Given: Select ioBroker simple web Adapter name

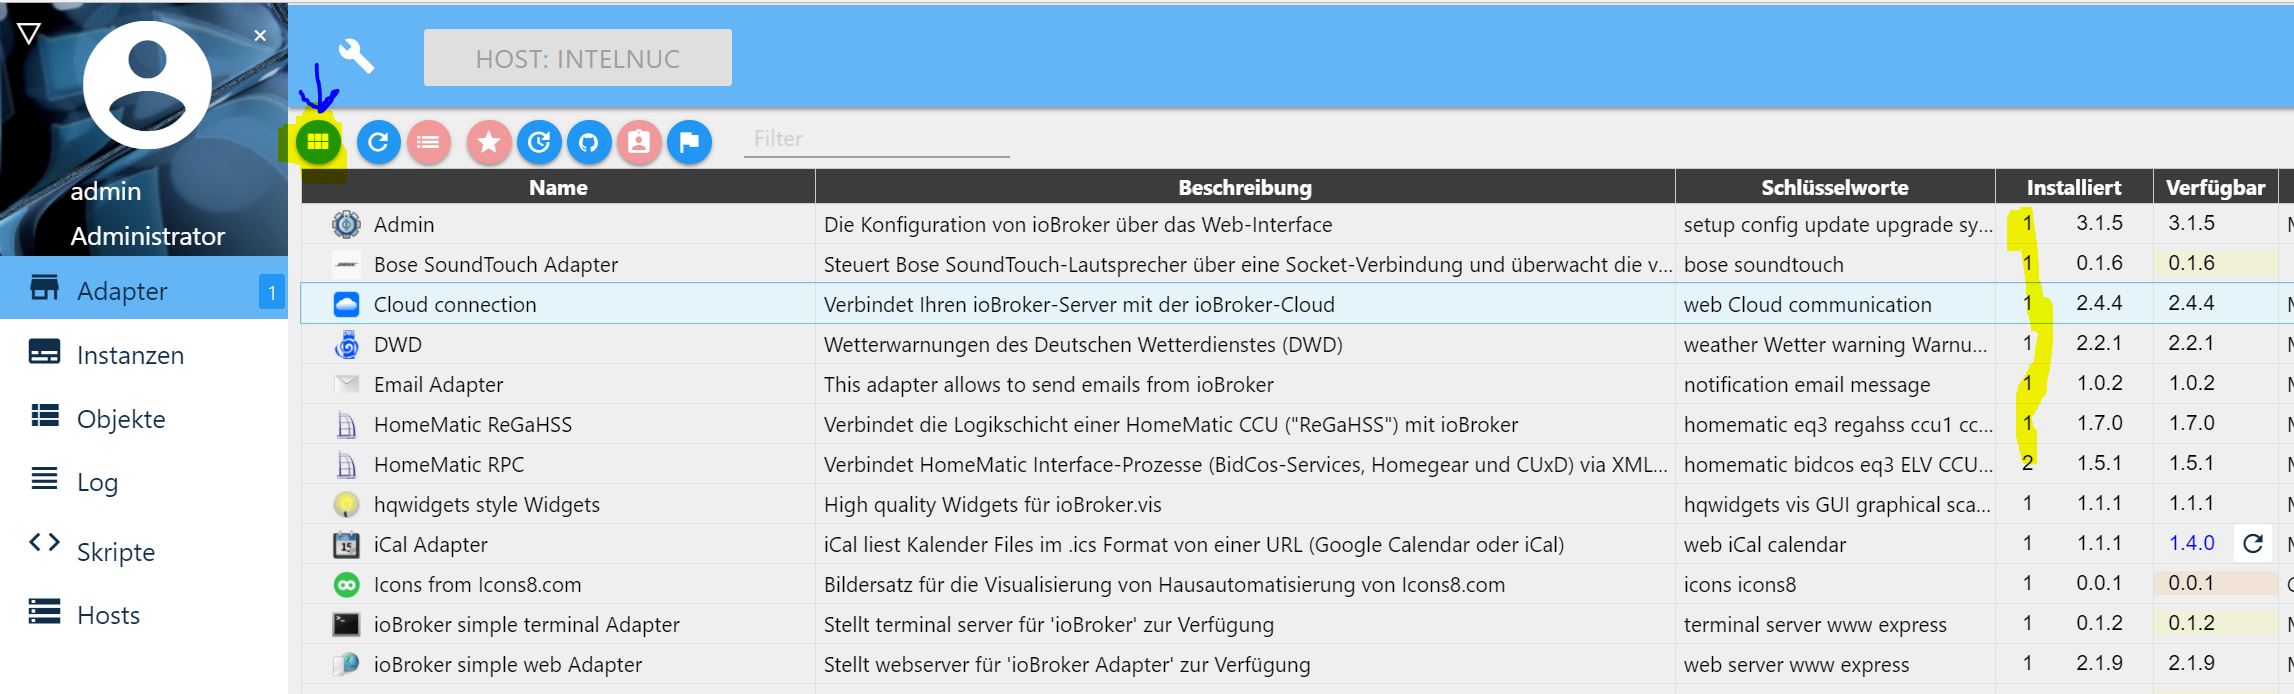Looking at the screenshot, I should (508, 664).
